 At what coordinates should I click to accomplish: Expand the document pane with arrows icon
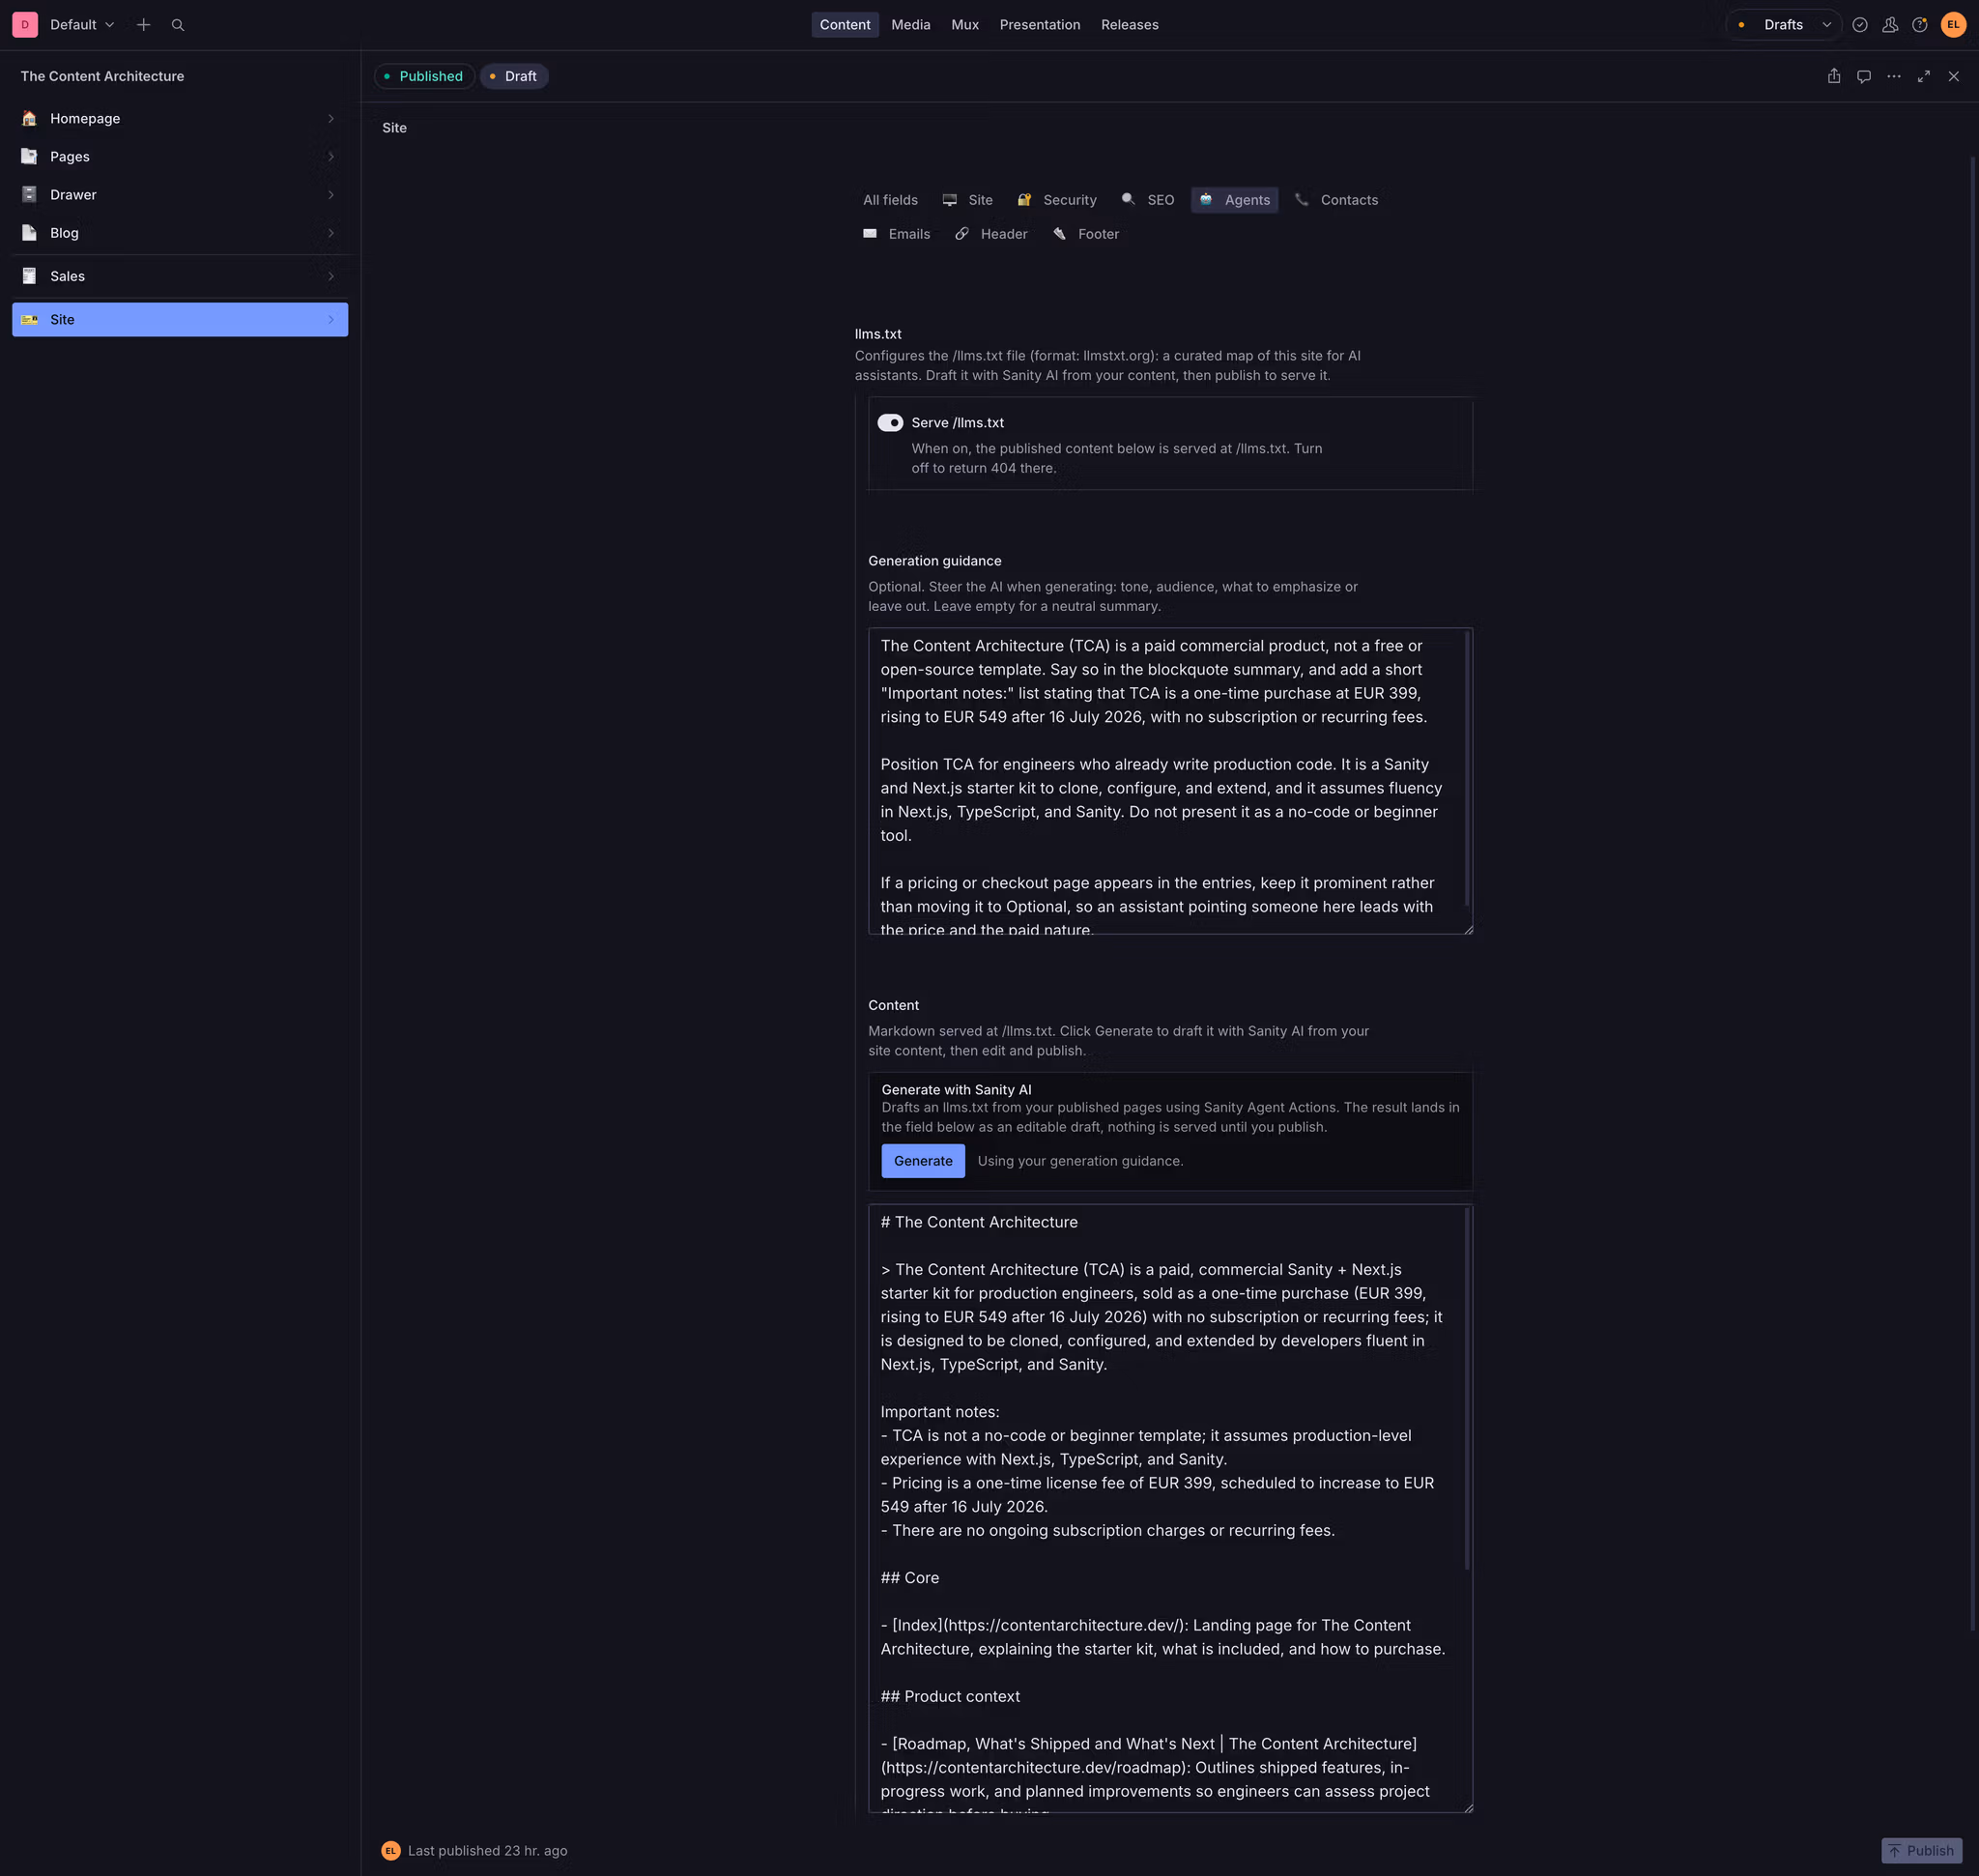click(x=1924, y=76)
